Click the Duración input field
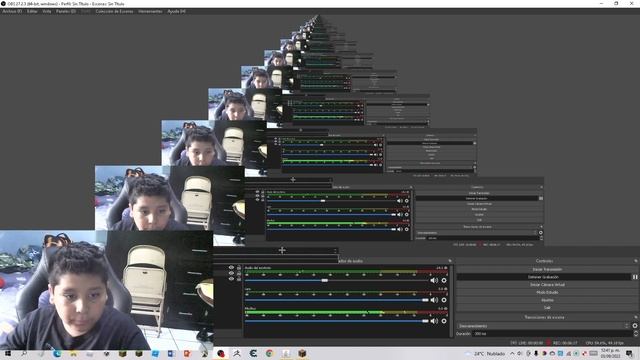640x360 pixels. pyautogui.click(x=553, y=333)
